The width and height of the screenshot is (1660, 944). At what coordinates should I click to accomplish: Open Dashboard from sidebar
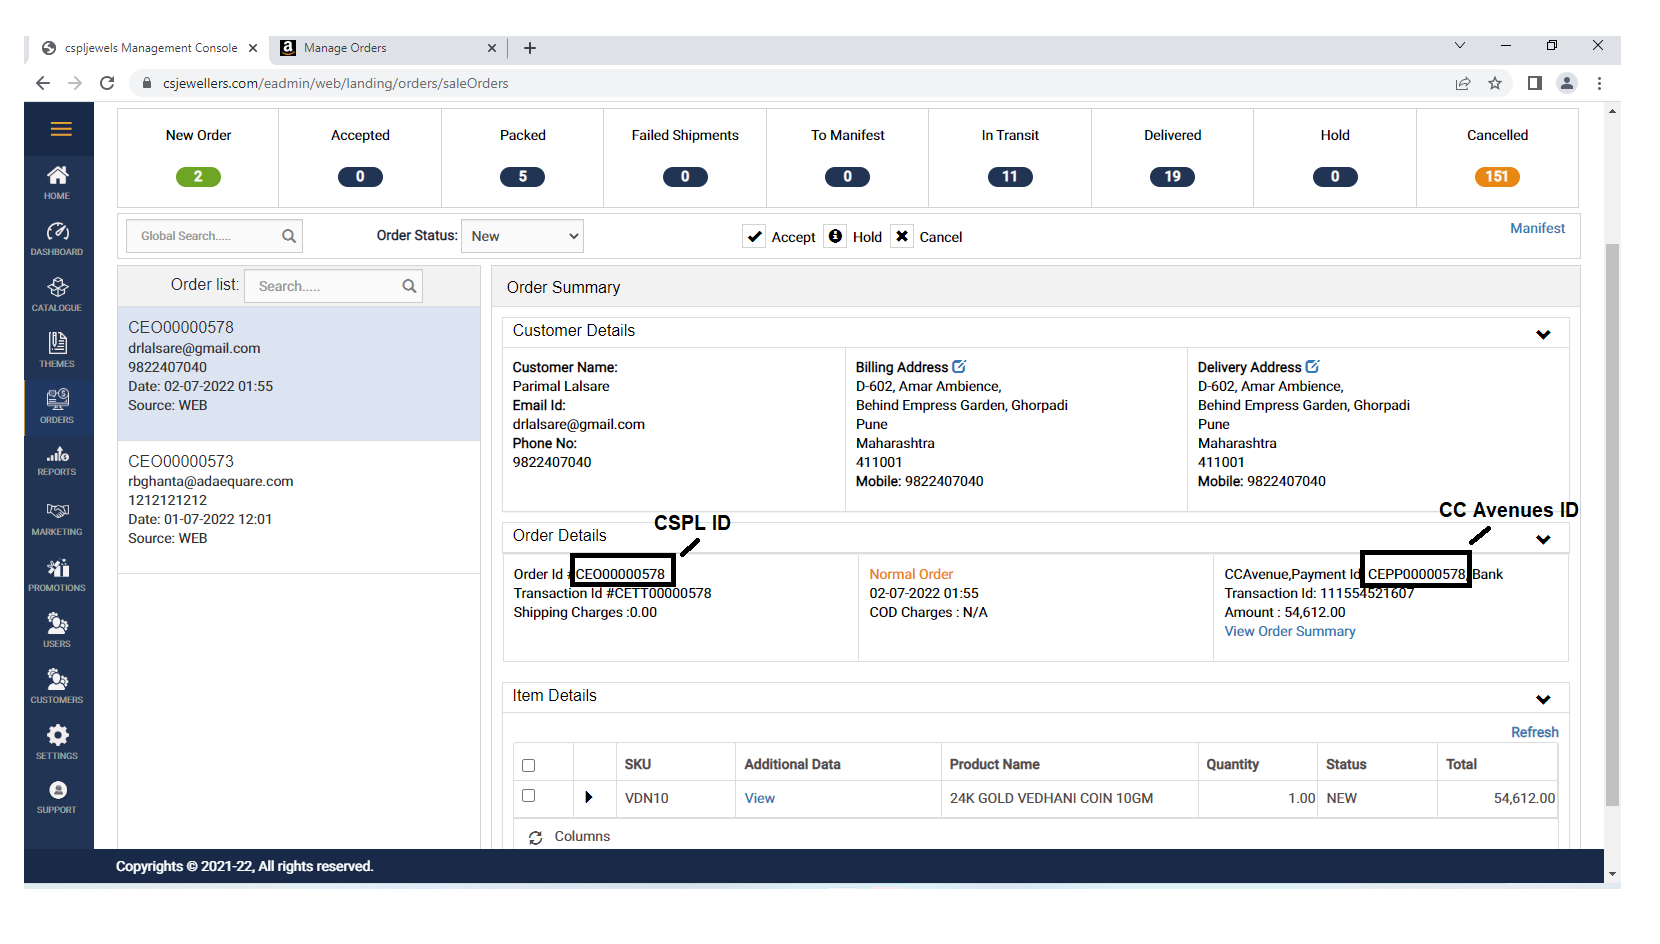(x=58, y=239)
